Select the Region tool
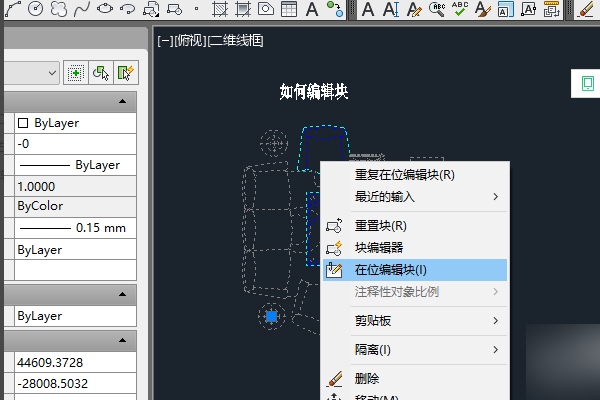This screenshot has height=400, width=600. point(266,9)
